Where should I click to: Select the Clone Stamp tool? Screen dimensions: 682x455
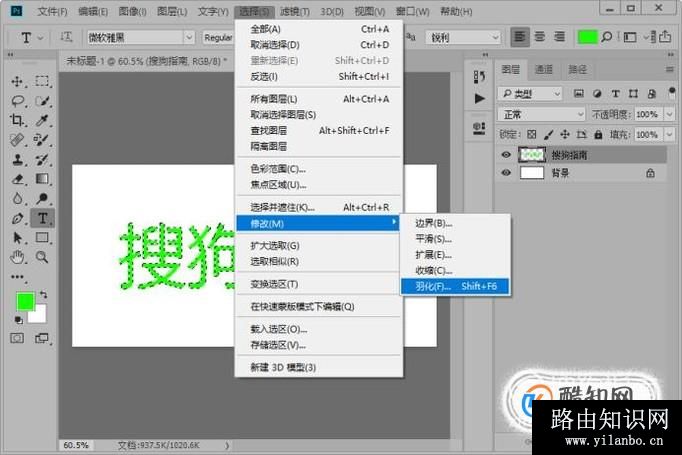click(x=17, y=159)
